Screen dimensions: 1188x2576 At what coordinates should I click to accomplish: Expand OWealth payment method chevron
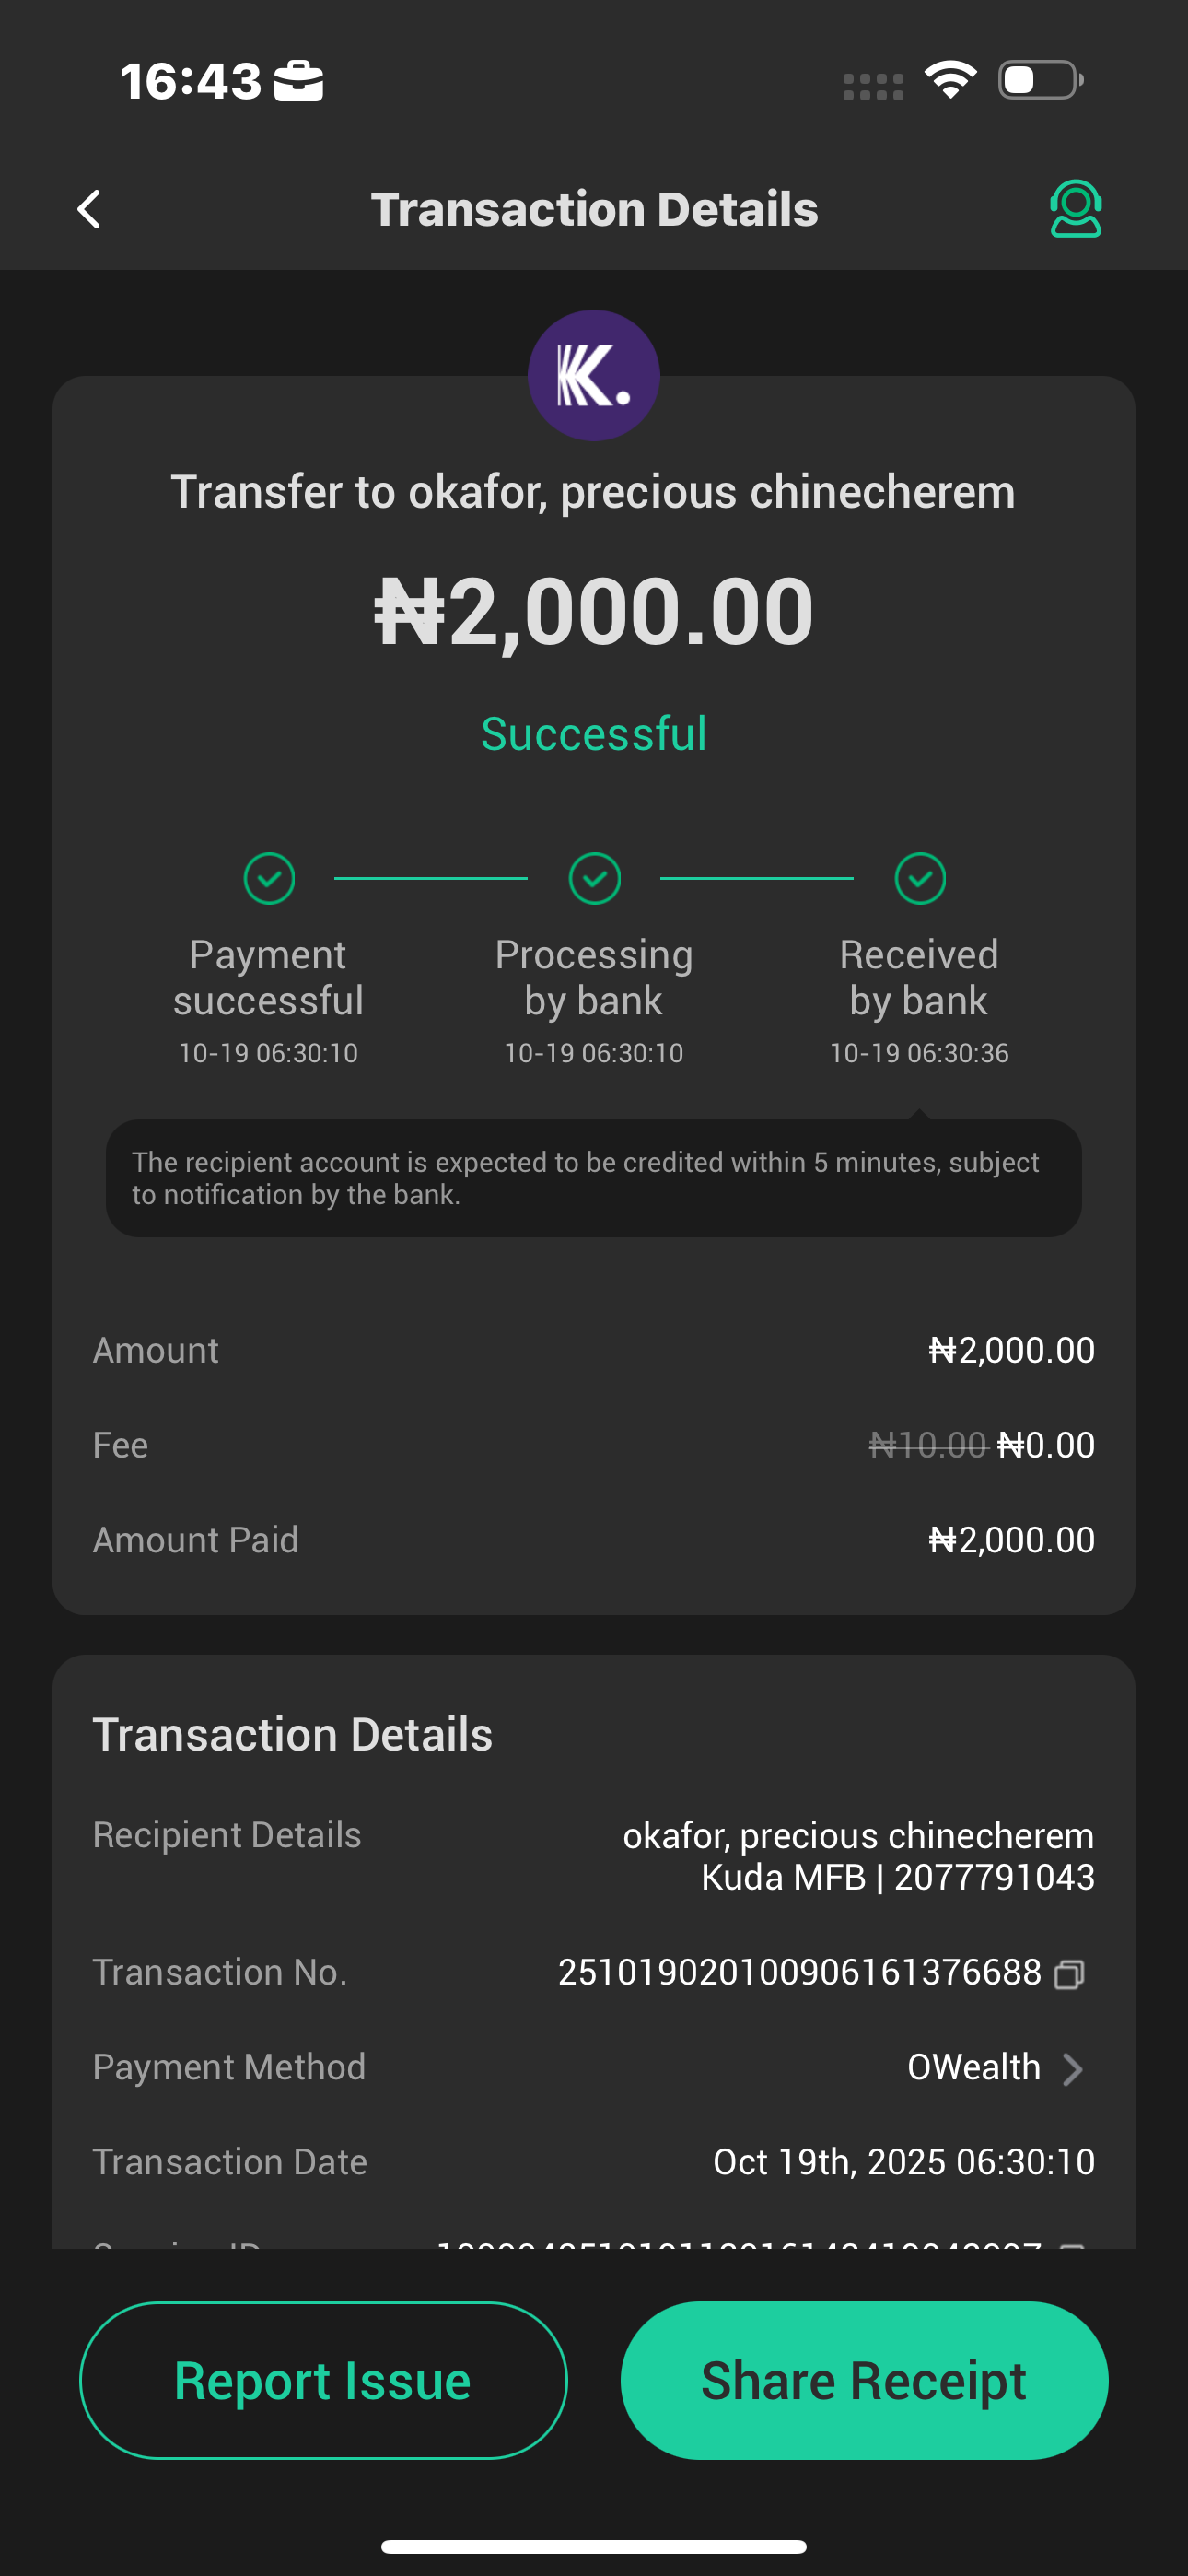coord(1072,2069)
